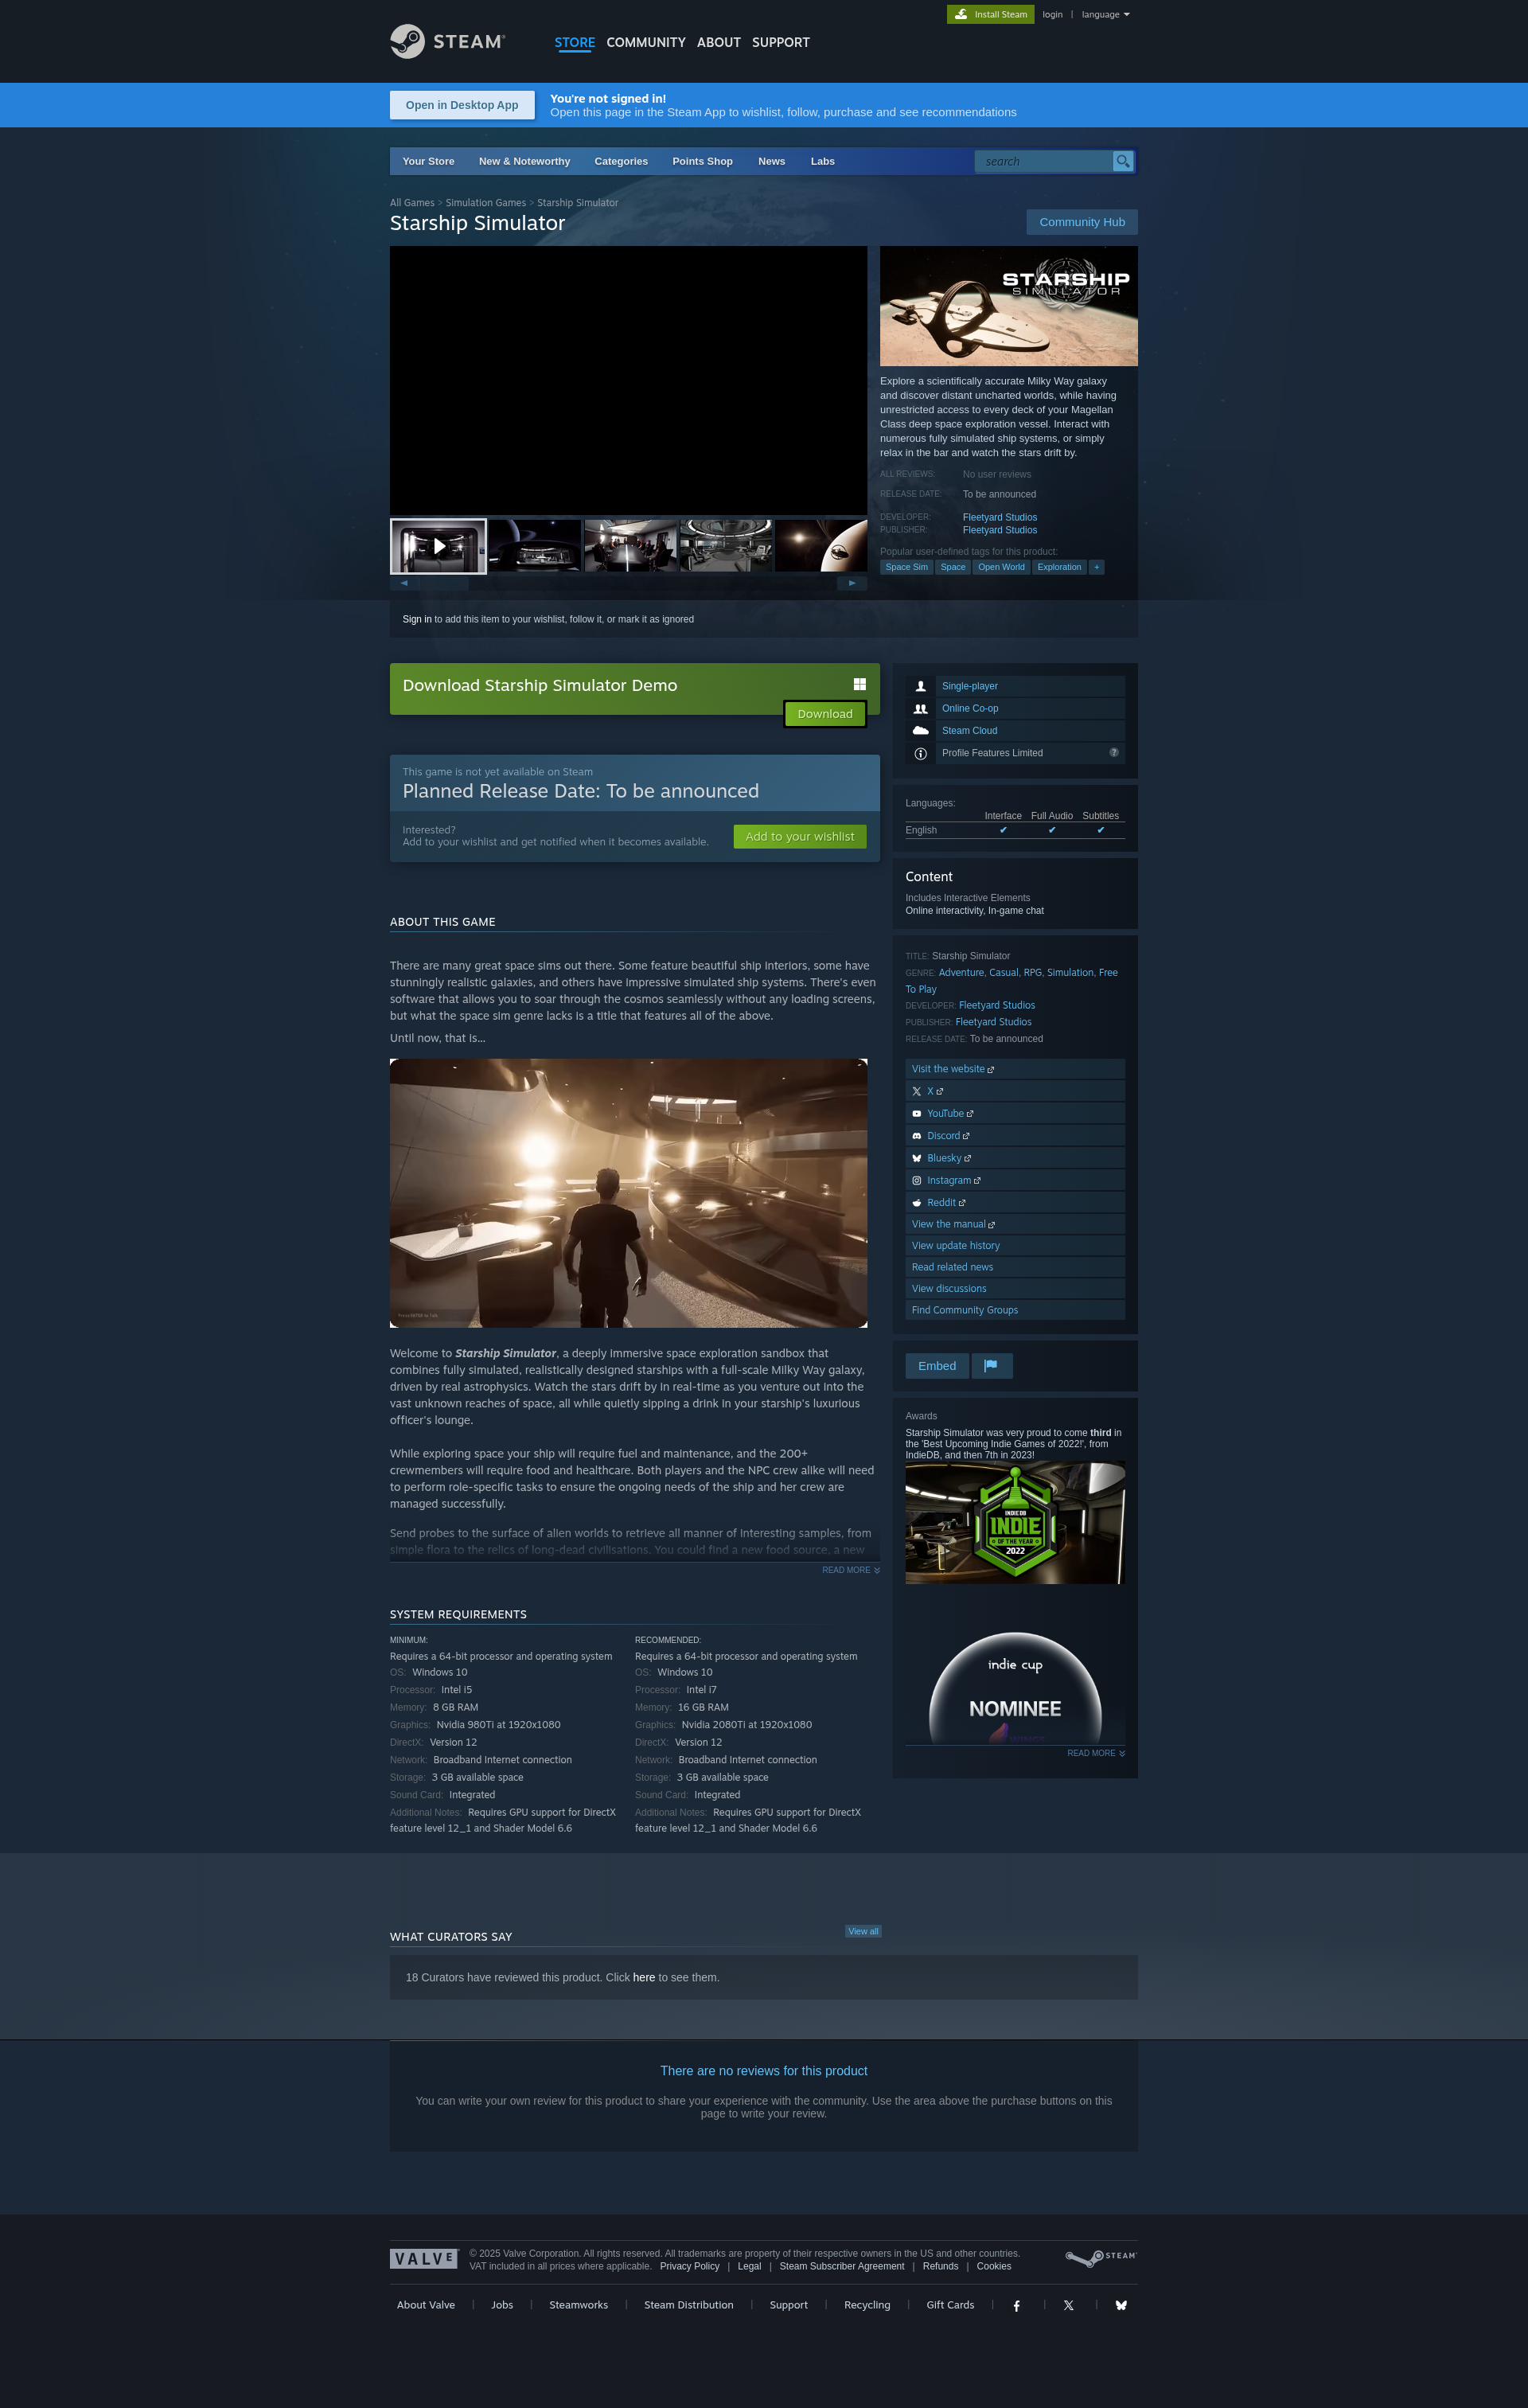This screenshot has width=1528, height=2408.
Task: Click View update history
Action: coord(1015,1246)
